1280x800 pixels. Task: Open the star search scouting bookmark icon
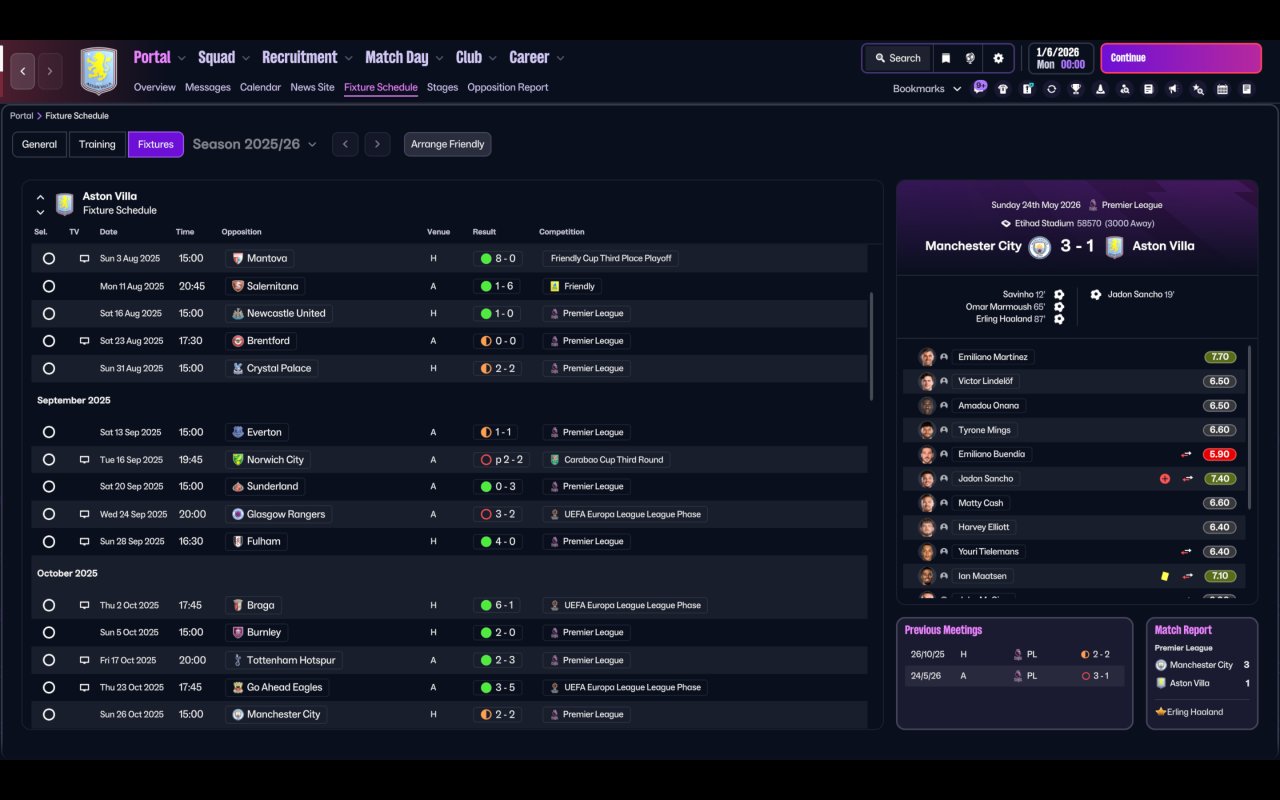pos(1198,89)
